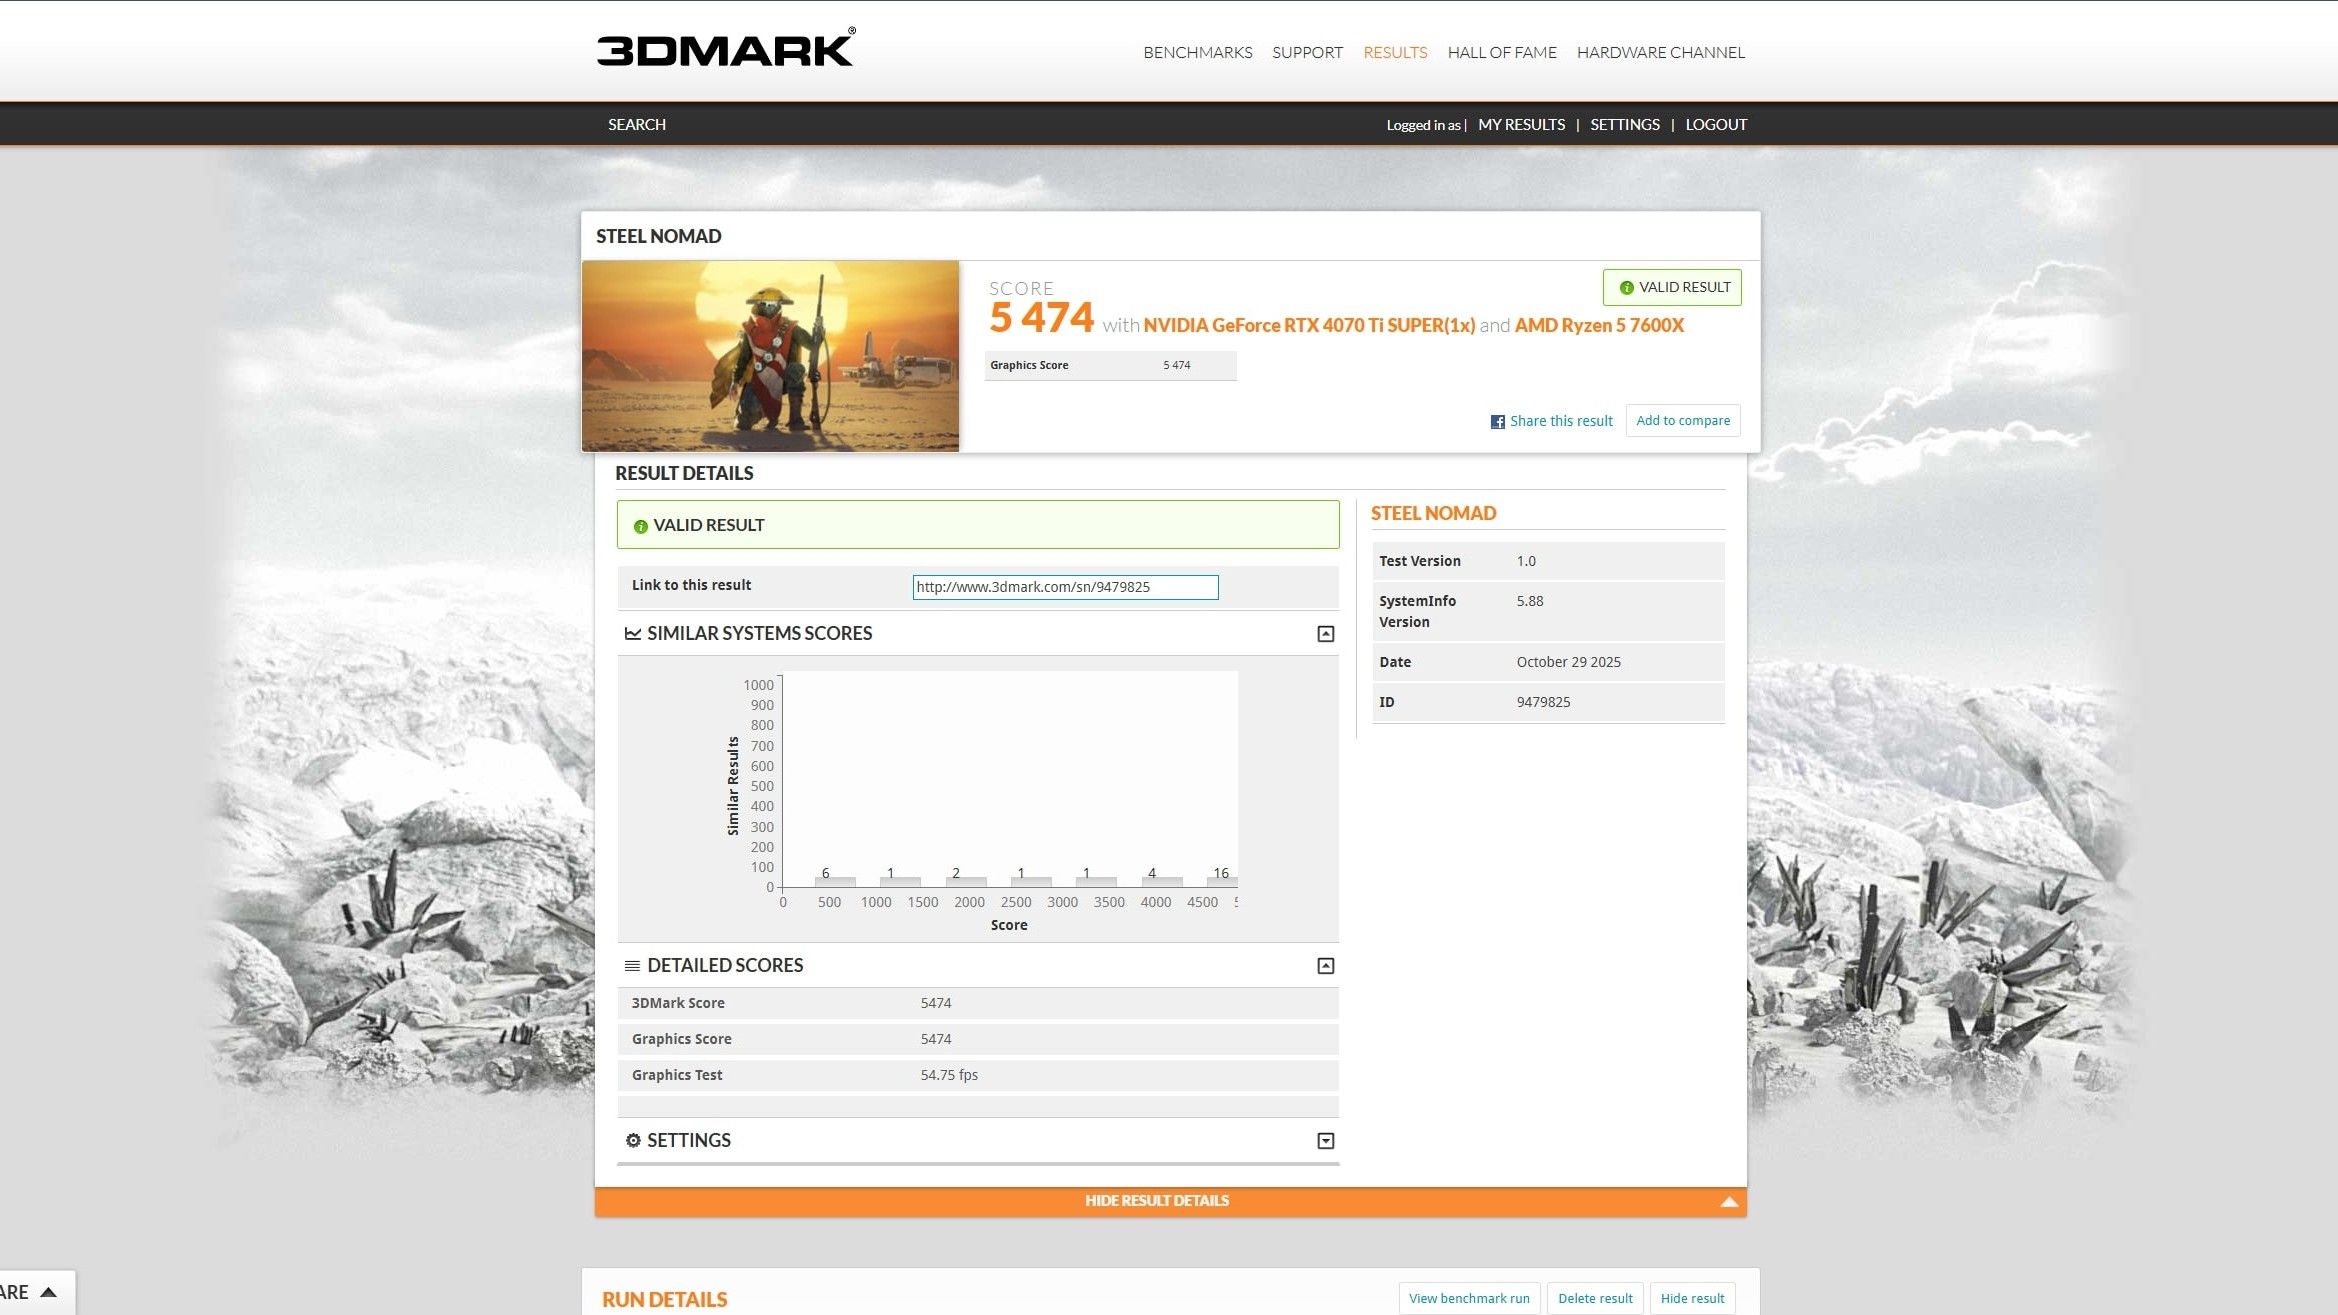Click Search in the dark bar

(x=636, y=125)
